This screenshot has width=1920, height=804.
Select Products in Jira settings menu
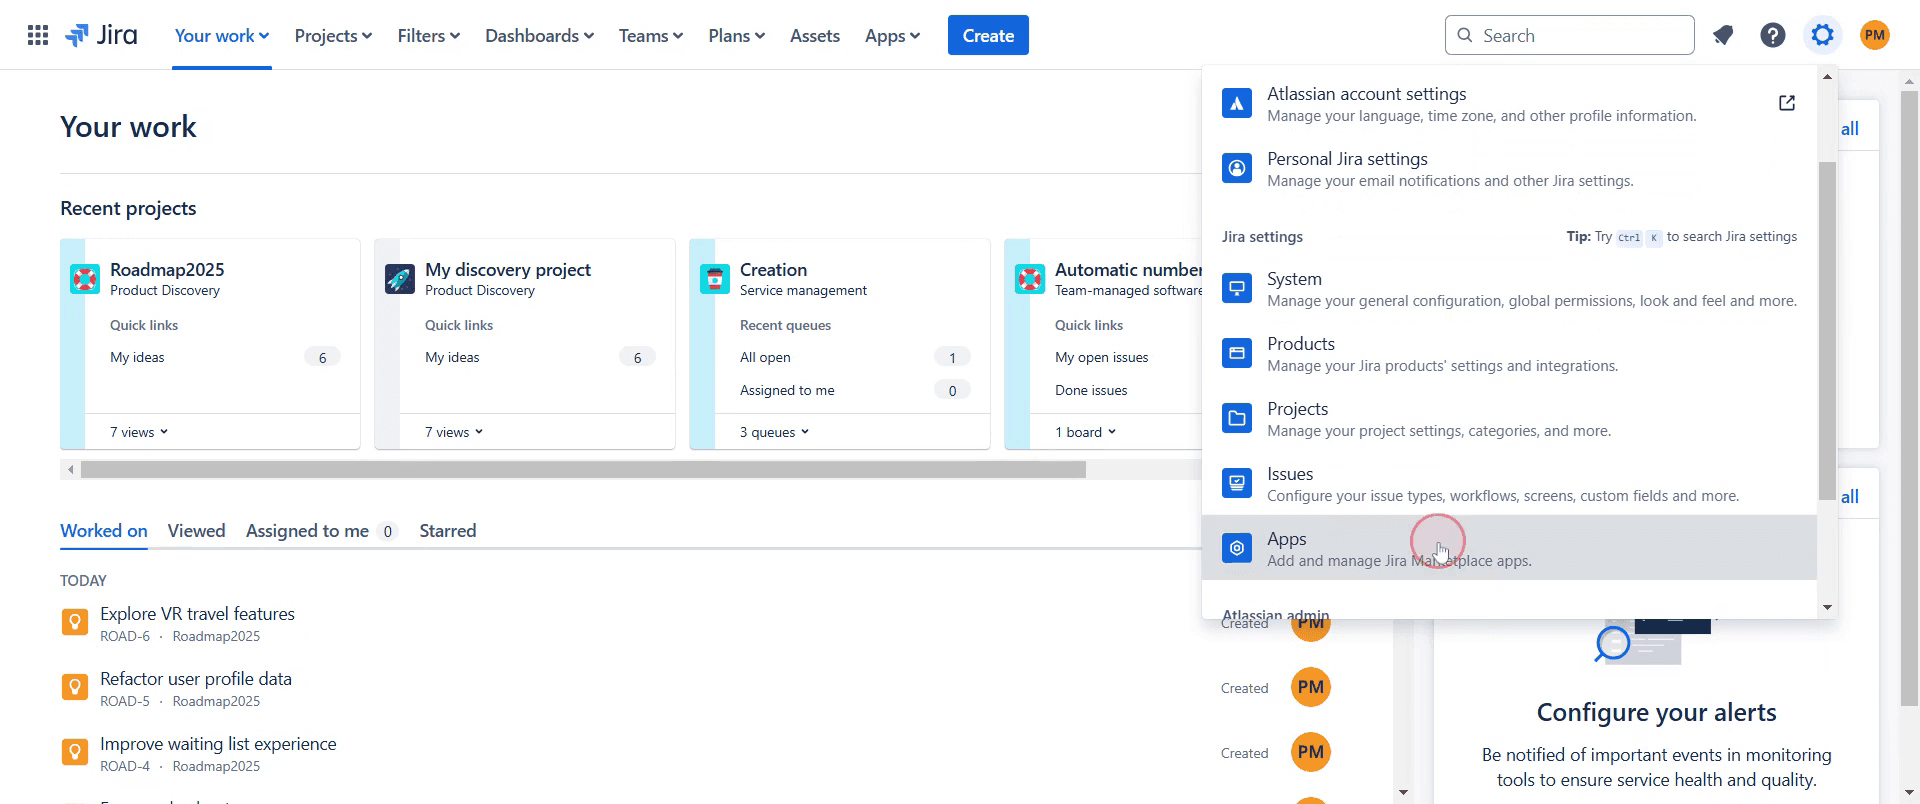coord(1509,353)
